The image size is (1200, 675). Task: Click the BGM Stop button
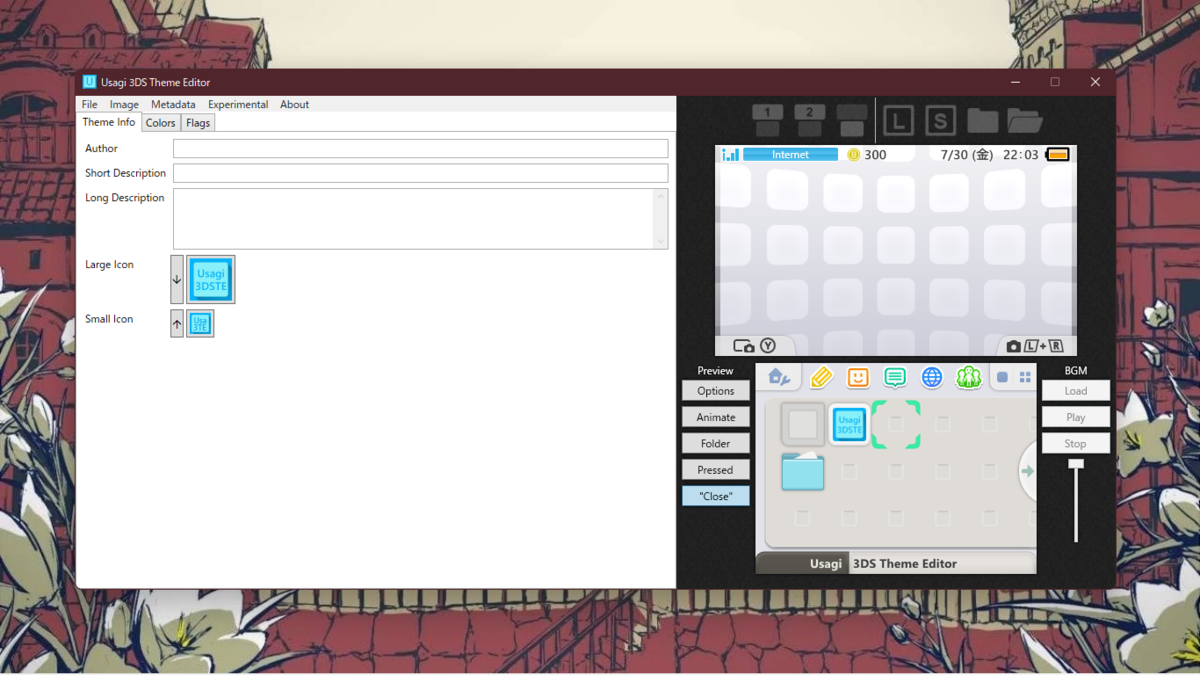[1076, 443]
